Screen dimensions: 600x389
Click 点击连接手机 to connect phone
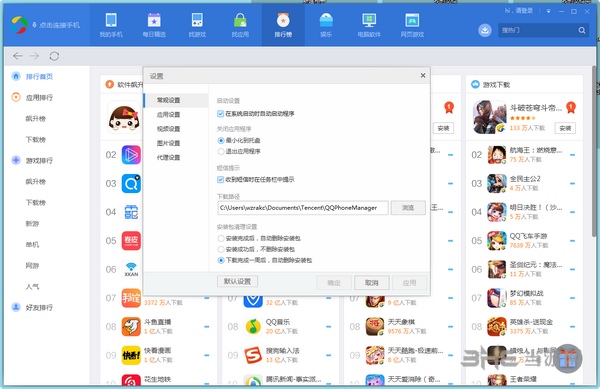point(59,25)
